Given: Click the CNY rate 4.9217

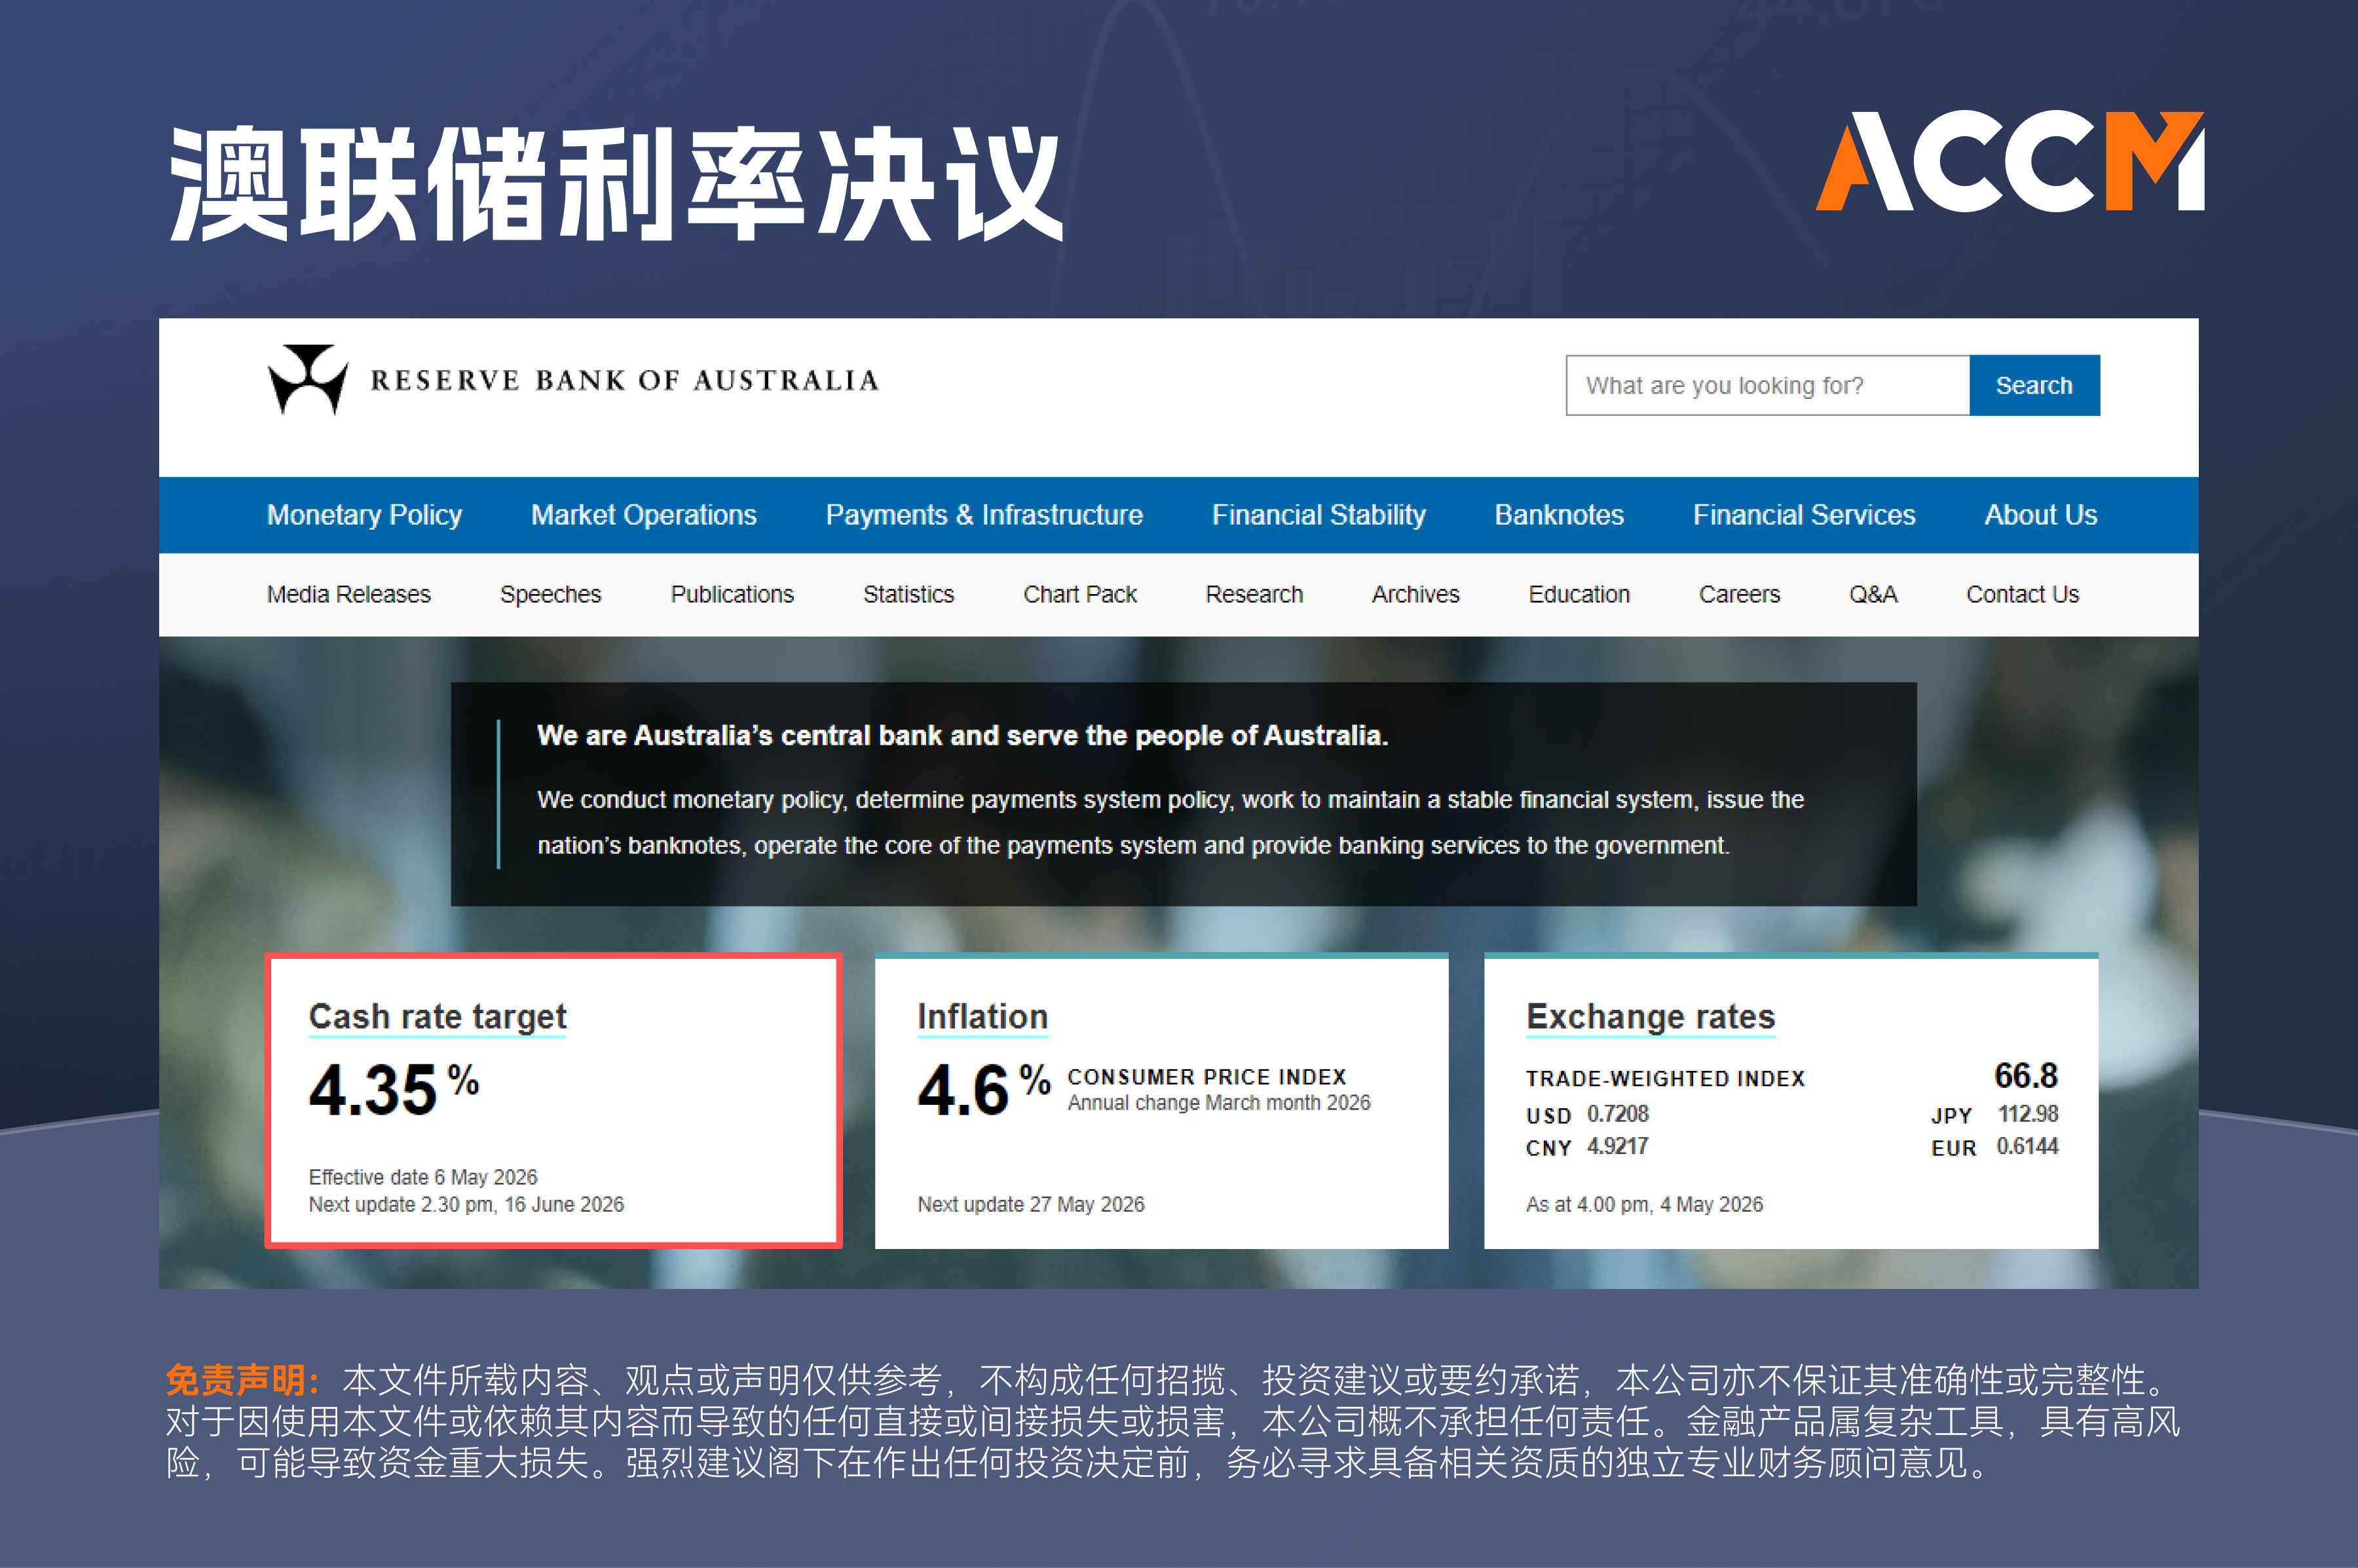Looking at the screenshot, I should [1617, 1146].
